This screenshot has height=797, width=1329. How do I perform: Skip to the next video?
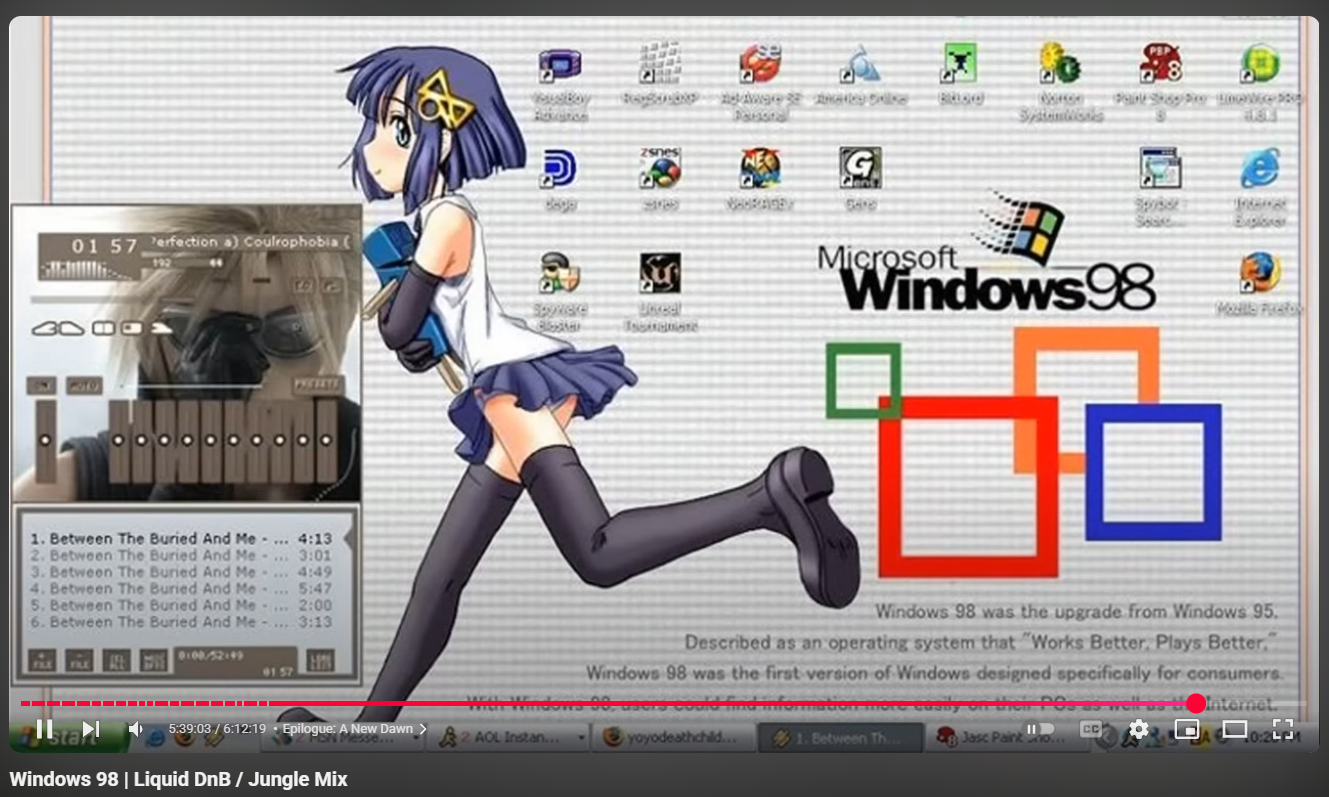(x=91, y=729)
